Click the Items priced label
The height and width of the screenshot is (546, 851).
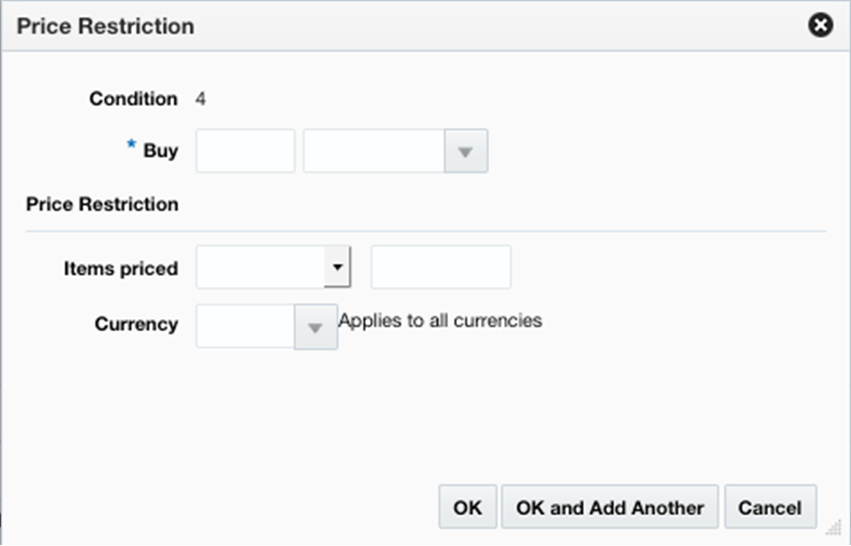point(121,268)
